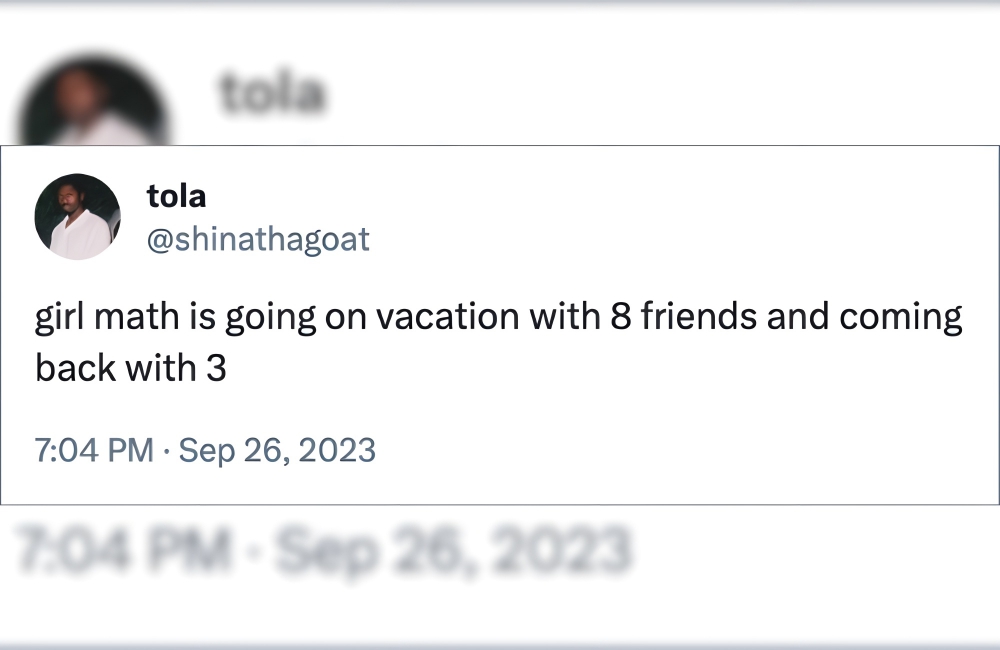Click the blurred timestamp below the tweet card
The height and width of the screenshot is (650, 1000).
[x=324, y=550]
